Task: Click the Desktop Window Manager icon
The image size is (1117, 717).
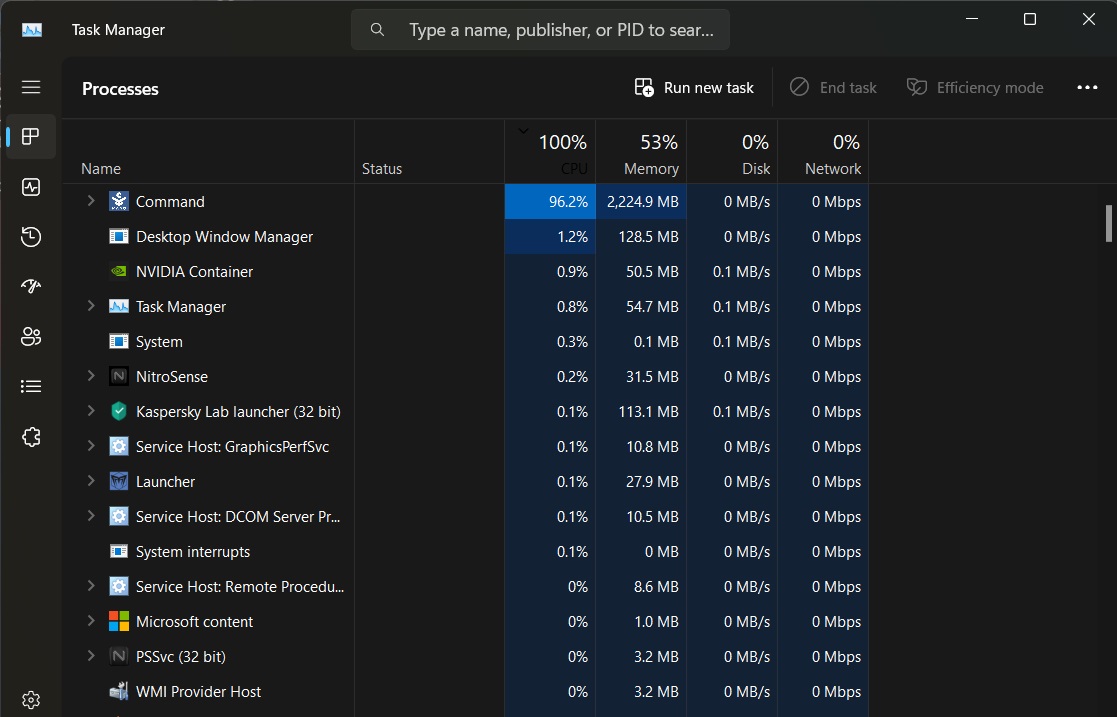Action: pyautogui.click(x=119, y=236)
